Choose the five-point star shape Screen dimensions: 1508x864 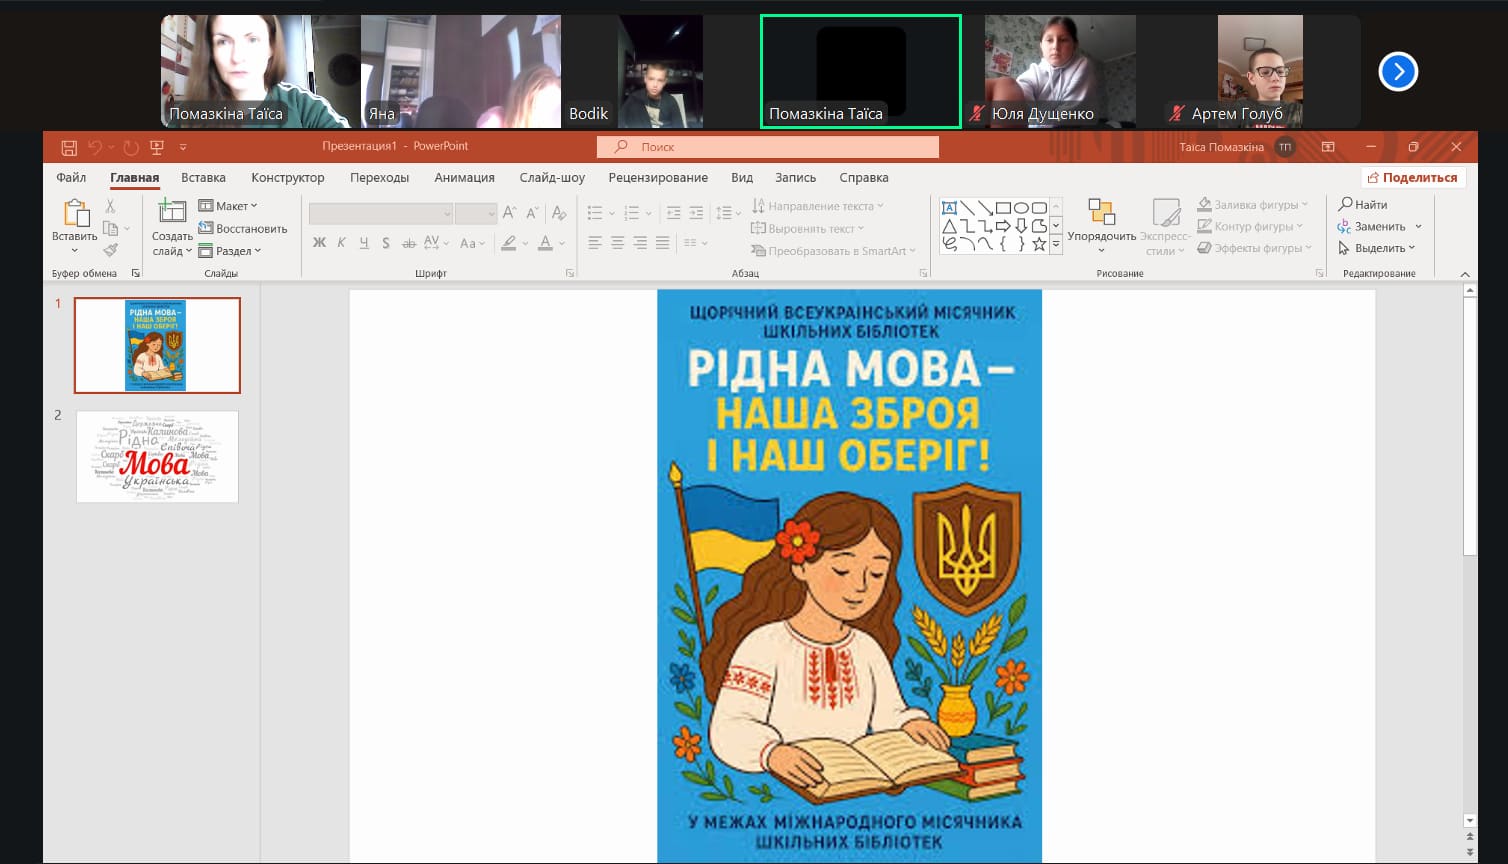coord(1039,244)
